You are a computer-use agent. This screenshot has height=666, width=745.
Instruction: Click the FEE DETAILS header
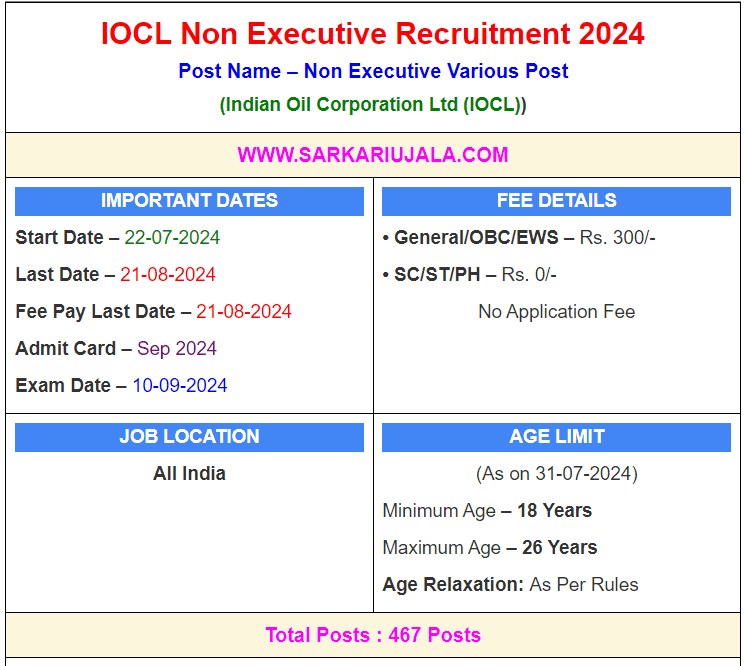click(556, 200)
